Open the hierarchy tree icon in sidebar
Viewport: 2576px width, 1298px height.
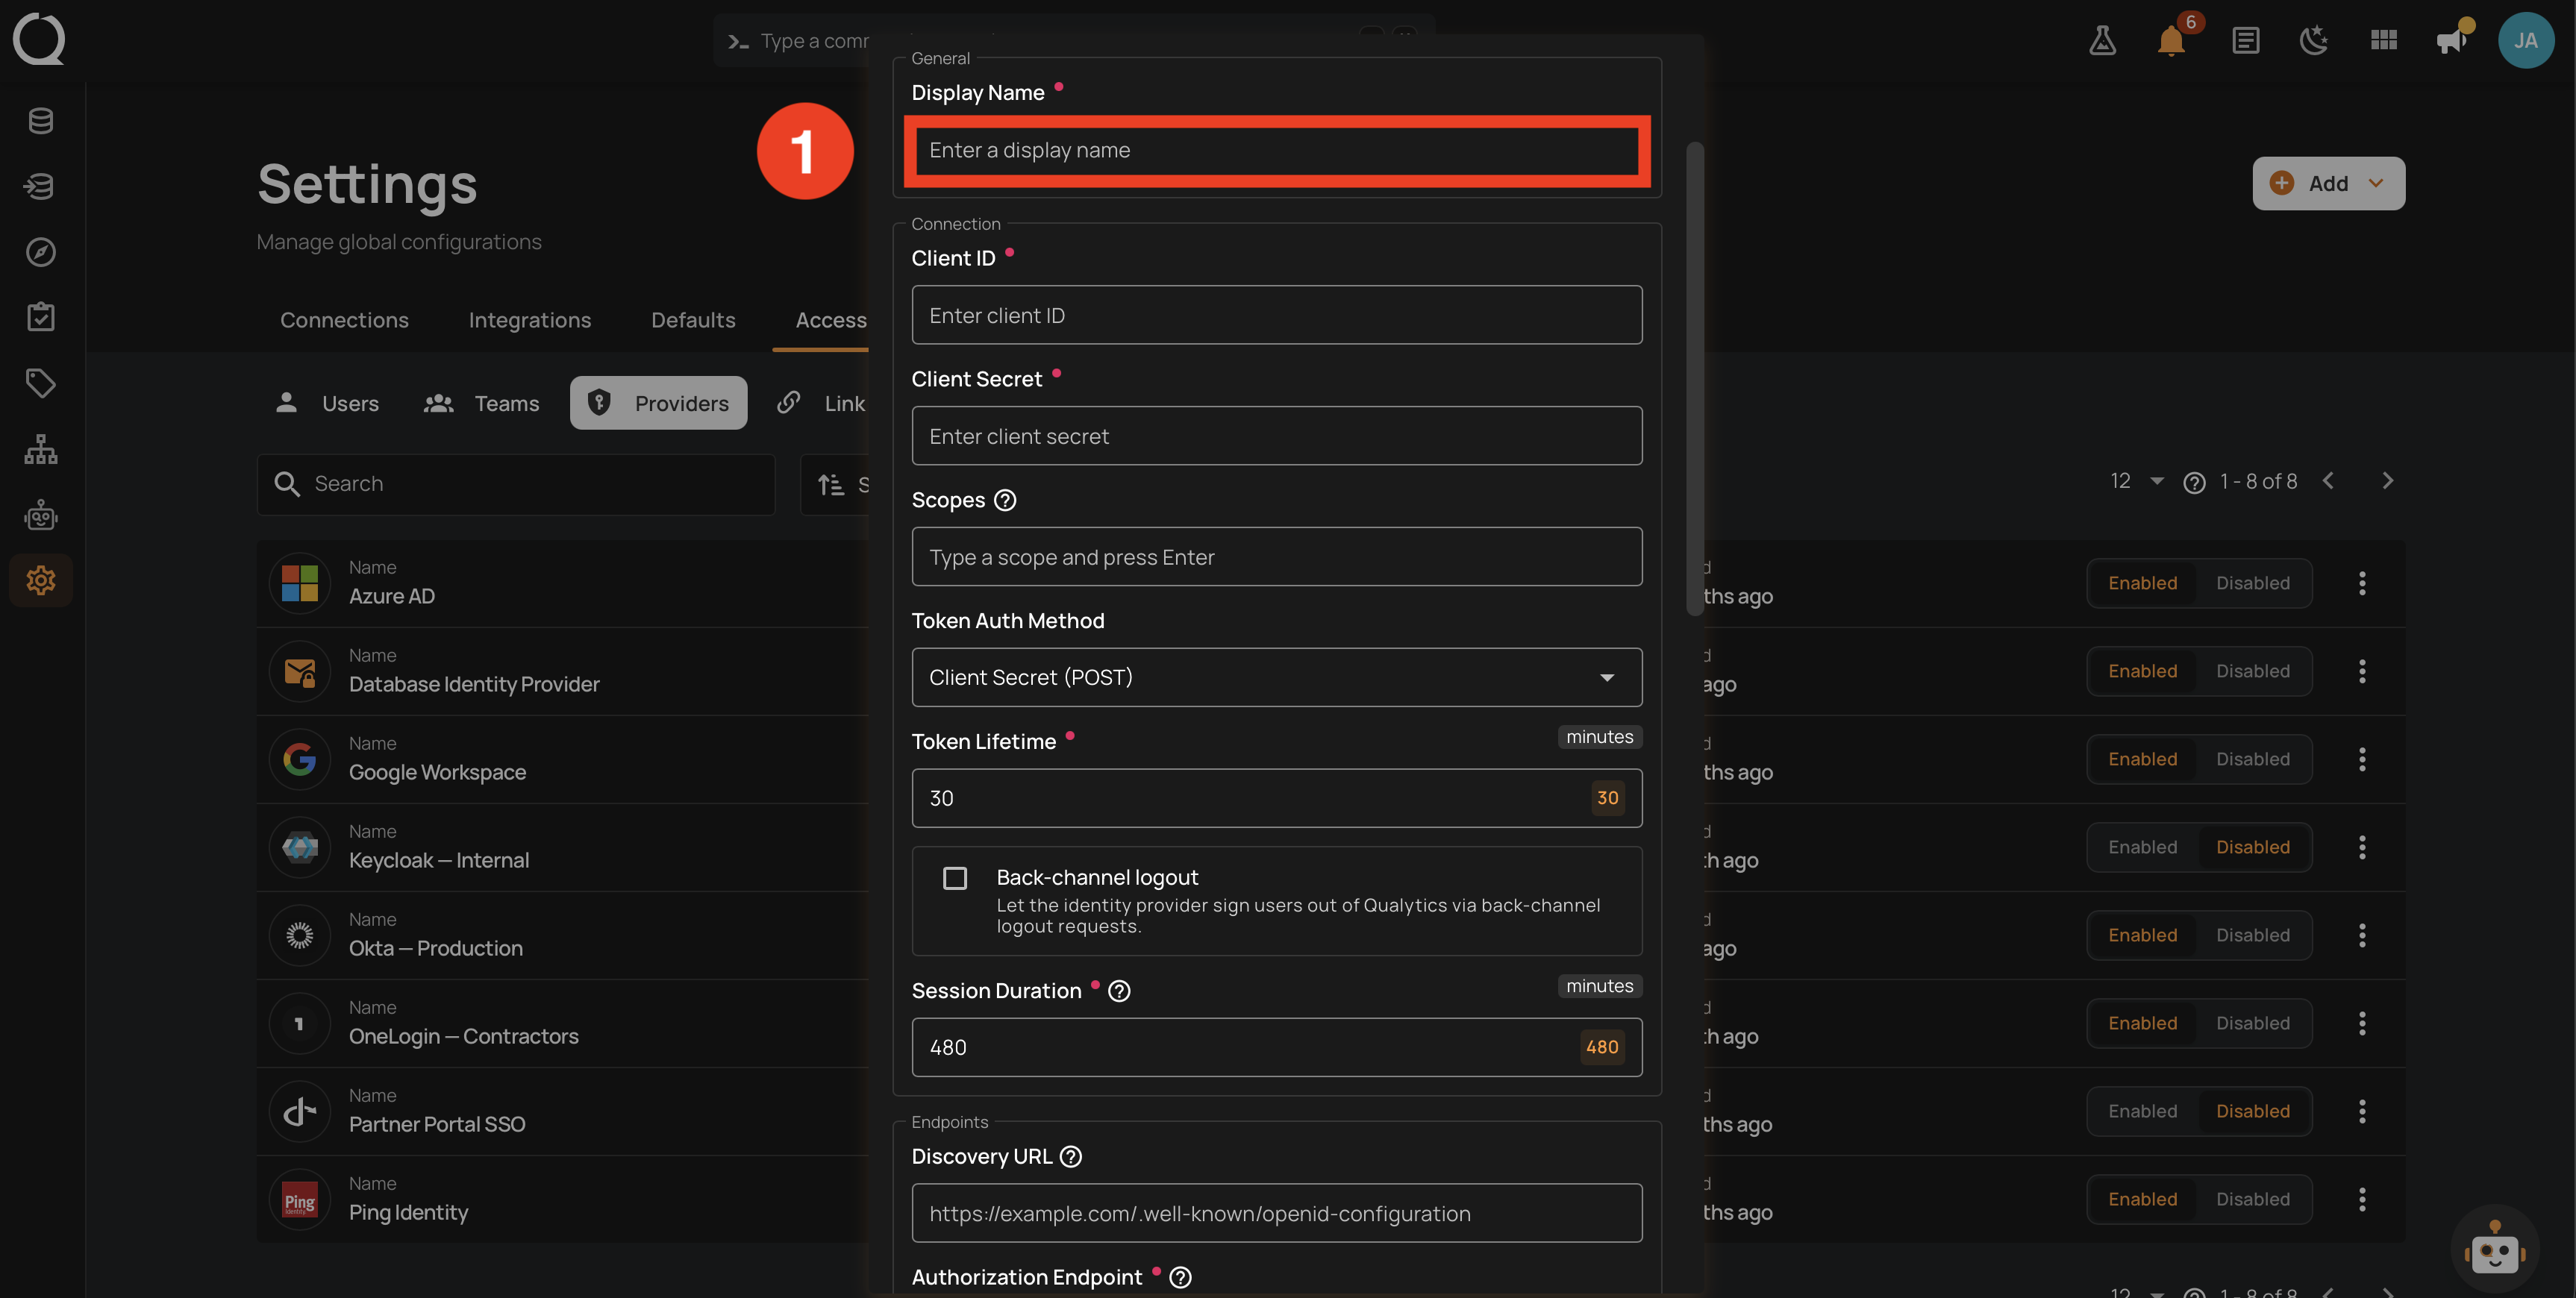pyautogui.click(x=41, y=449)
